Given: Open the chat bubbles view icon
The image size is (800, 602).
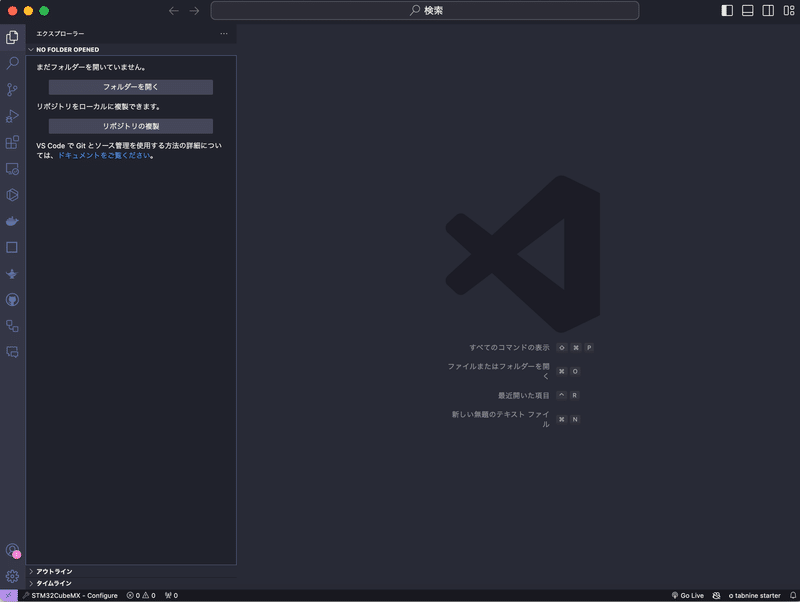Looking at the screenshot, I should point(12,352).
